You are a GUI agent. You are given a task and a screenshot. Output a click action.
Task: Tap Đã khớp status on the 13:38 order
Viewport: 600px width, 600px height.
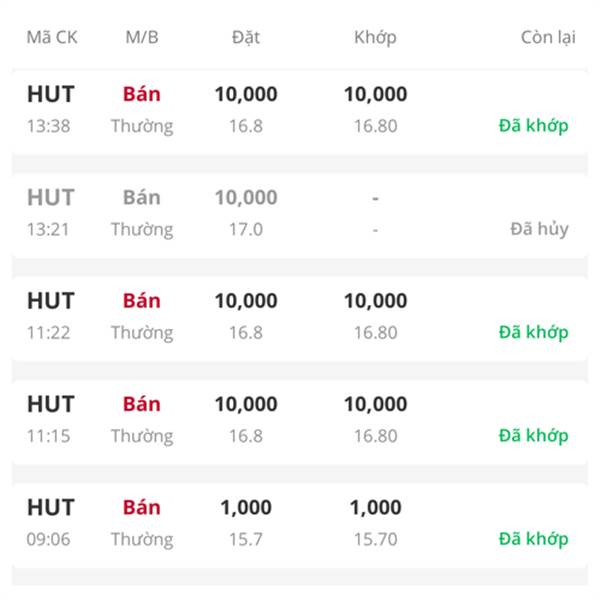pyautogui.click(x=533, y=126)
